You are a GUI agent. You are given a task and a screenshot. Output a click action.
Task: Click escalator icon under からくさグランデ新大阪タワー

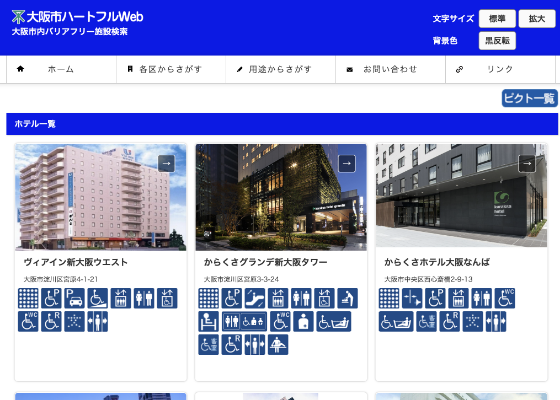pyautogui.click(x=255, y=298)
